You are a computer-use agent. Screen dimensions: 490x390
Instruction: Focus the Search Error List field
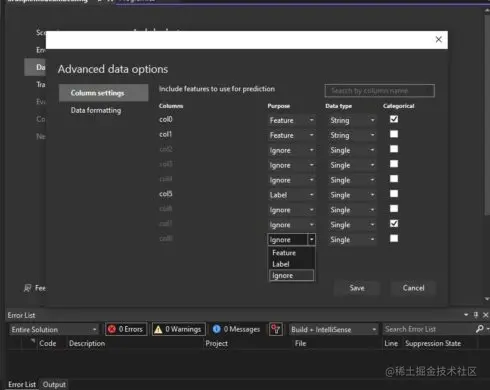pyautogui.click(x=428, y=329)
